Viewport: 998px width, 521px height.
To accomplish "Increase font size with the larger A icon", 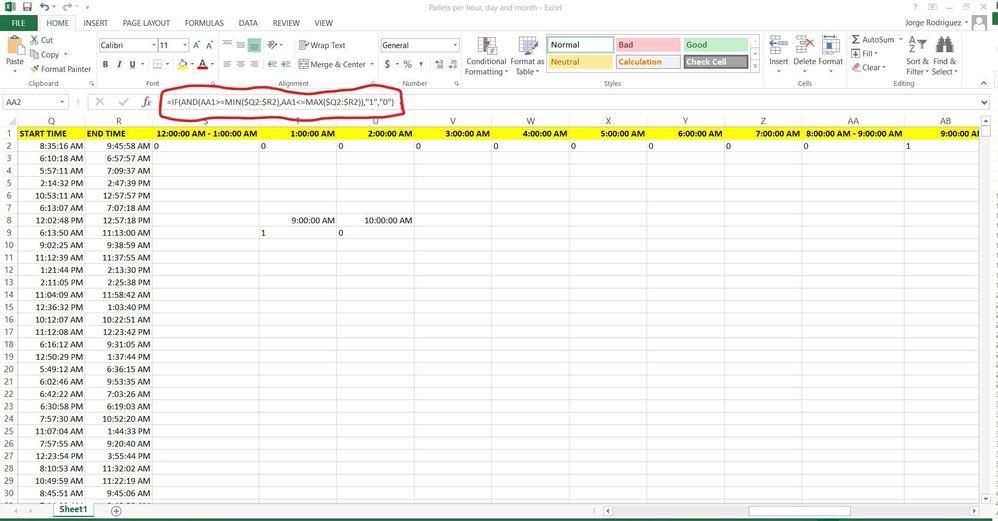I will coord(196,45).
